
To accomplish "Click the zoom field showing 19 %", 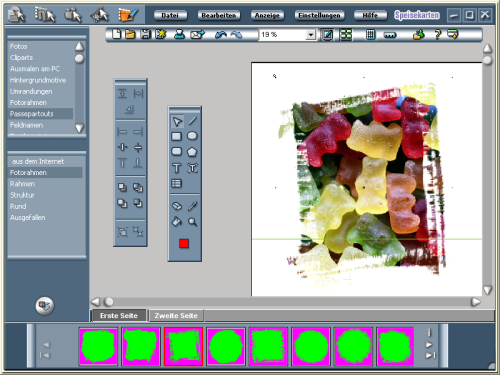I will pyautogui.click(x=283, y=35).
